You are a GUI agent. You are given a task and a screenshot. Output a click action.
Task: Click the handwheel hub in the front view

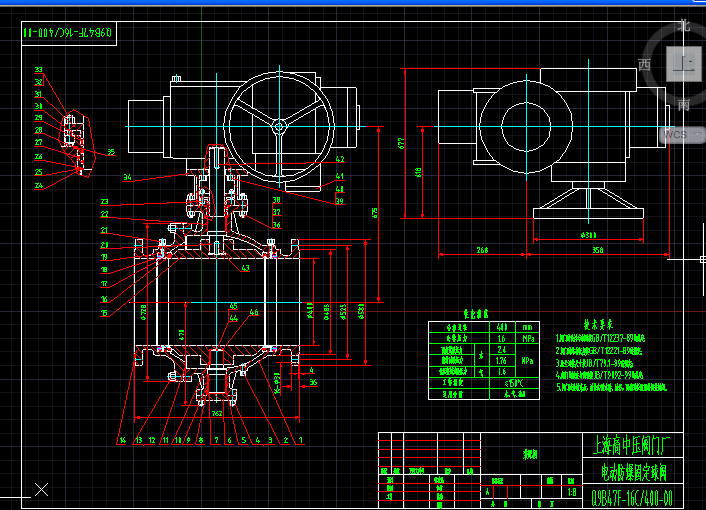tap(279, 126)
